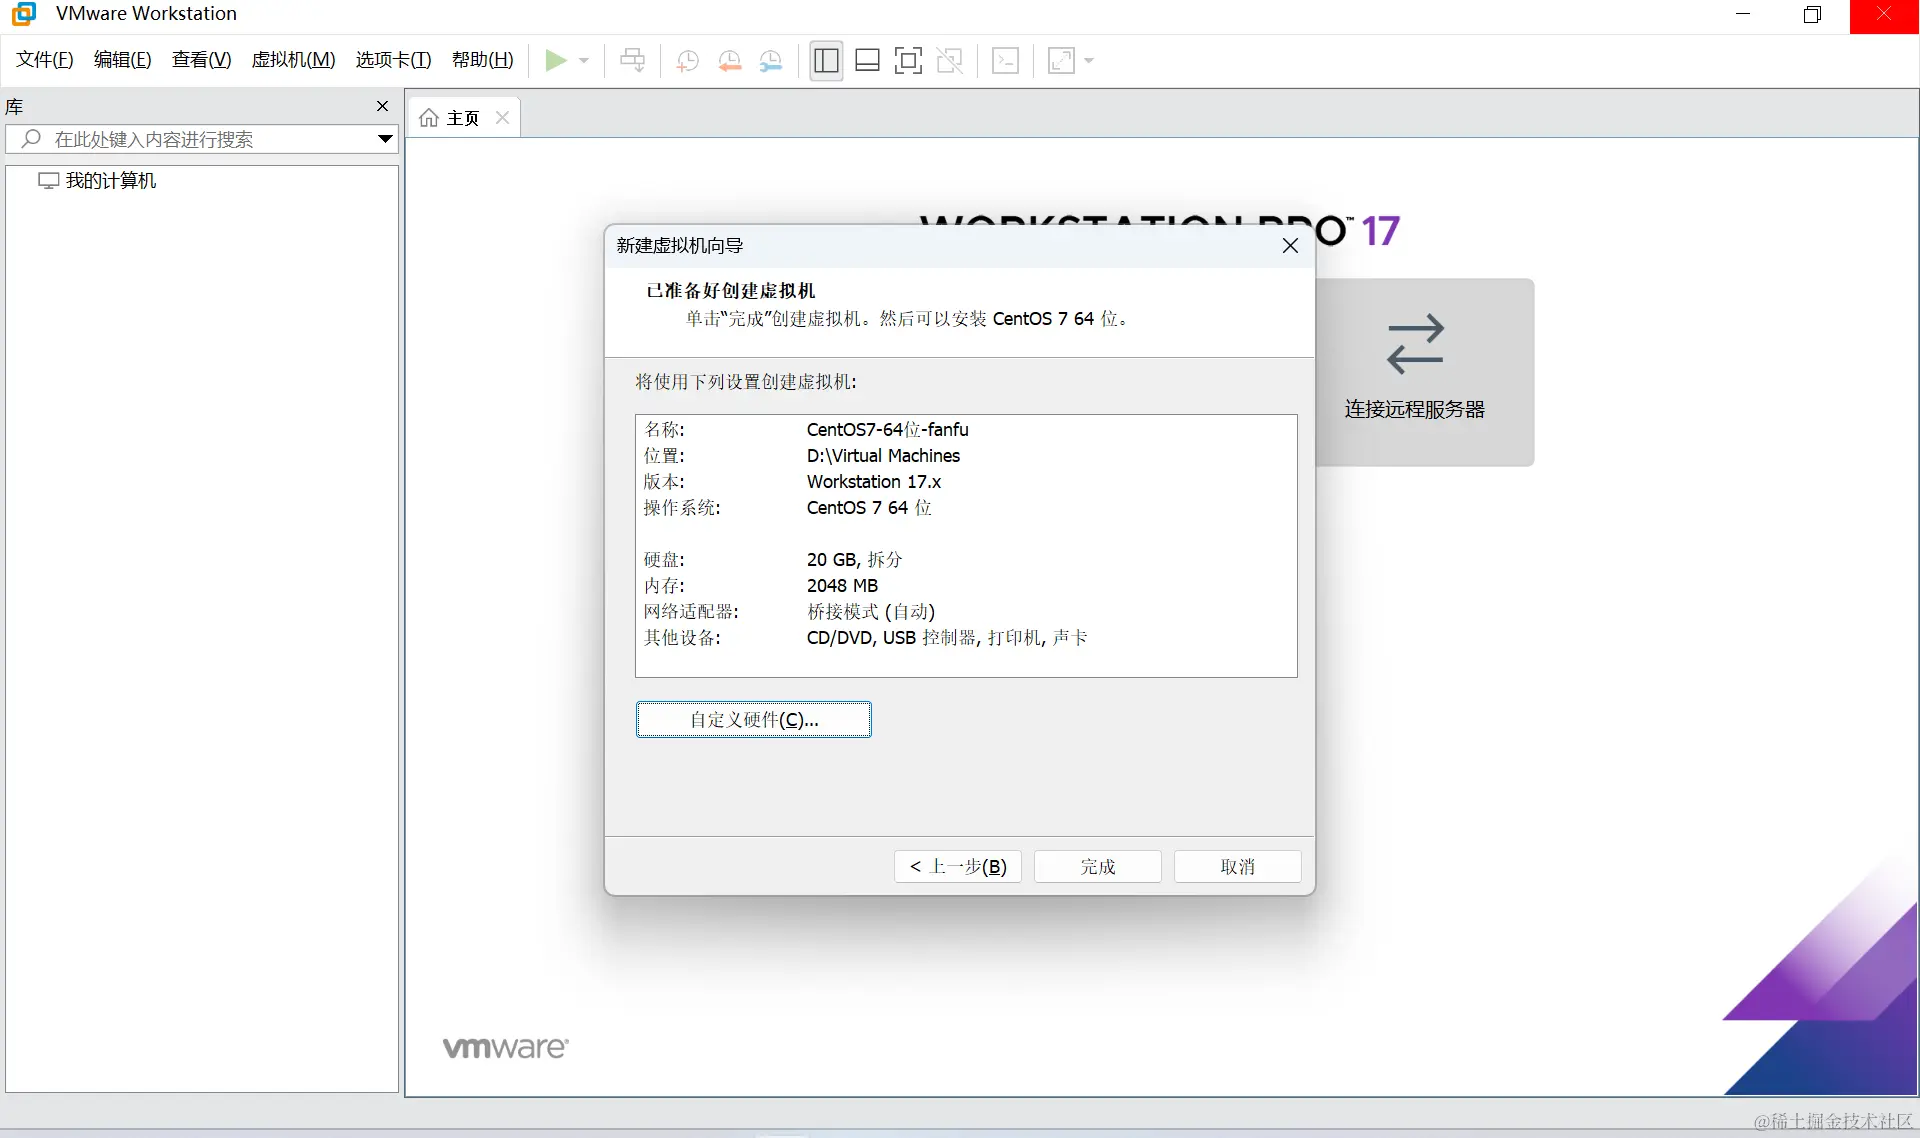Enter full screen mode icon
Screen dimensions: 1920x1138
[908, 61]
